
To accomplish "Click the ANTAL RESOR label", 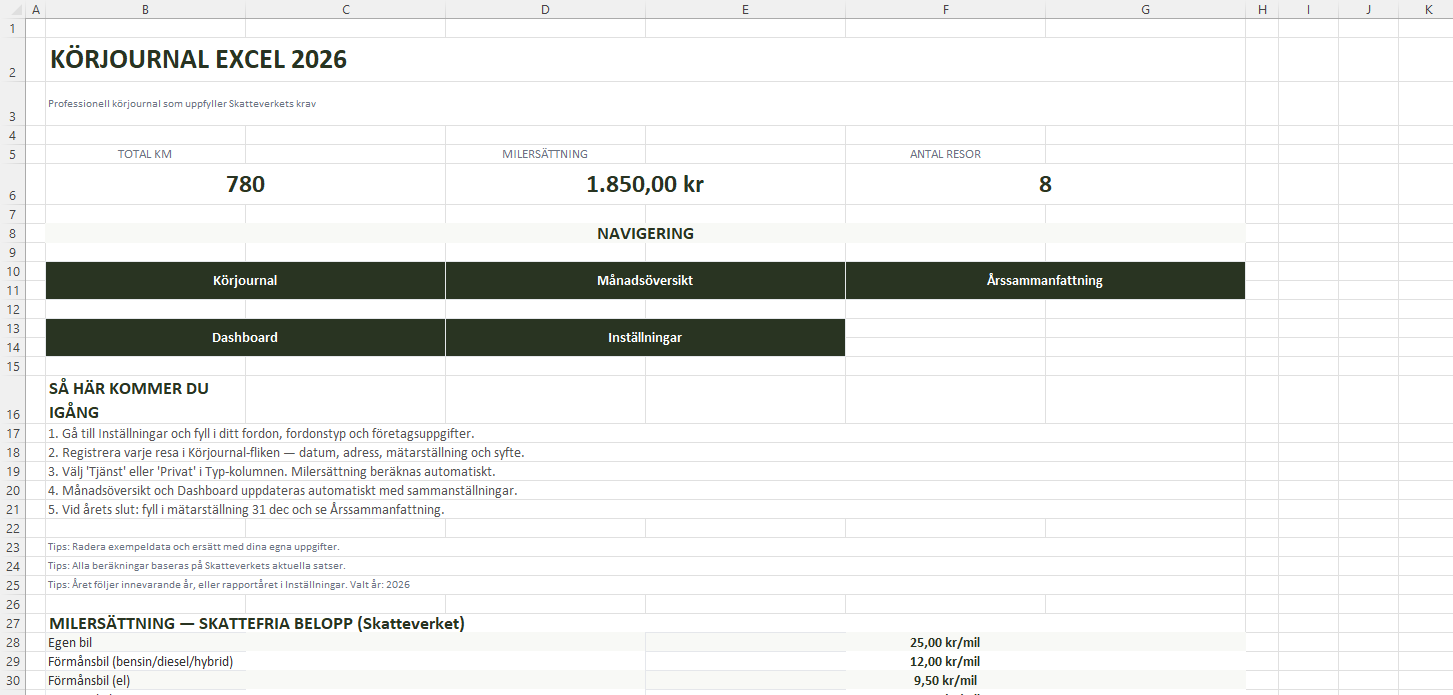I will [x=945, y=154].
